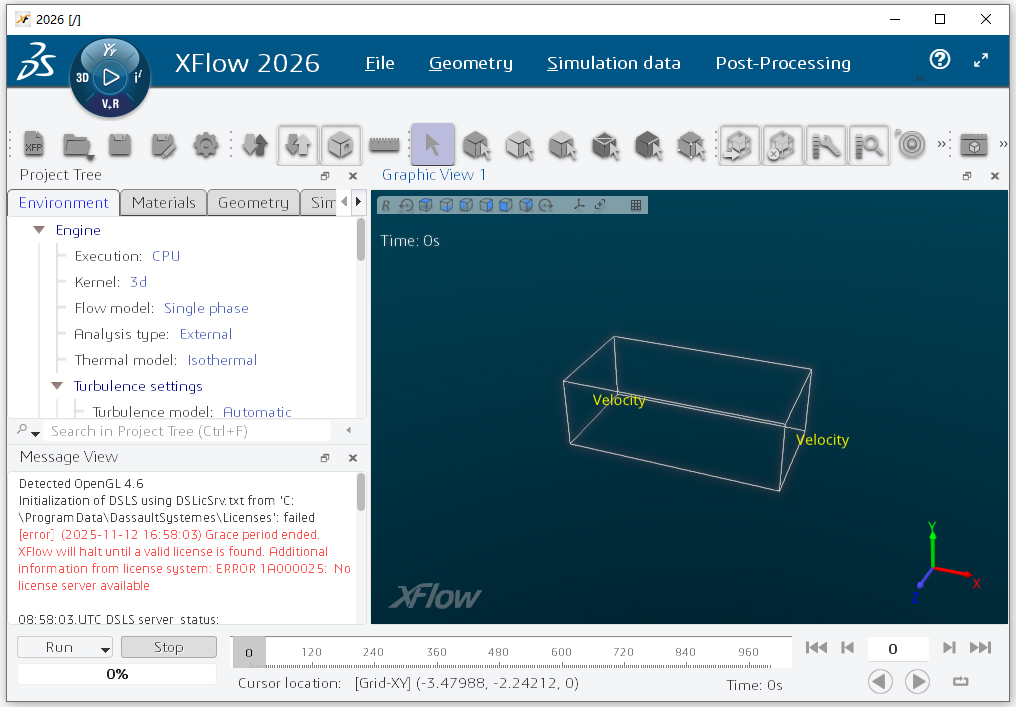Activate the arrow selection tool above Graphic View
This screenshot has height=707, width=1016.
[432, 145]
